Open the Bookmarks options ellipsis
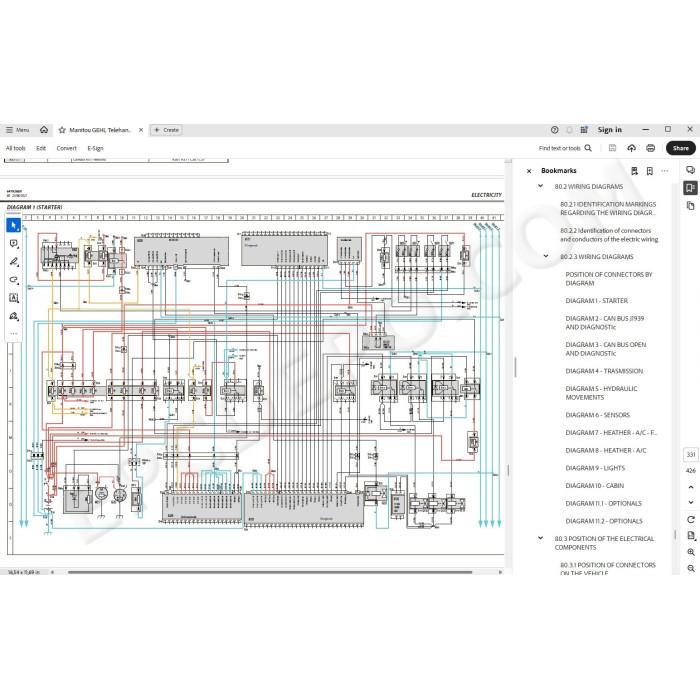 click(x=665, y=171)
